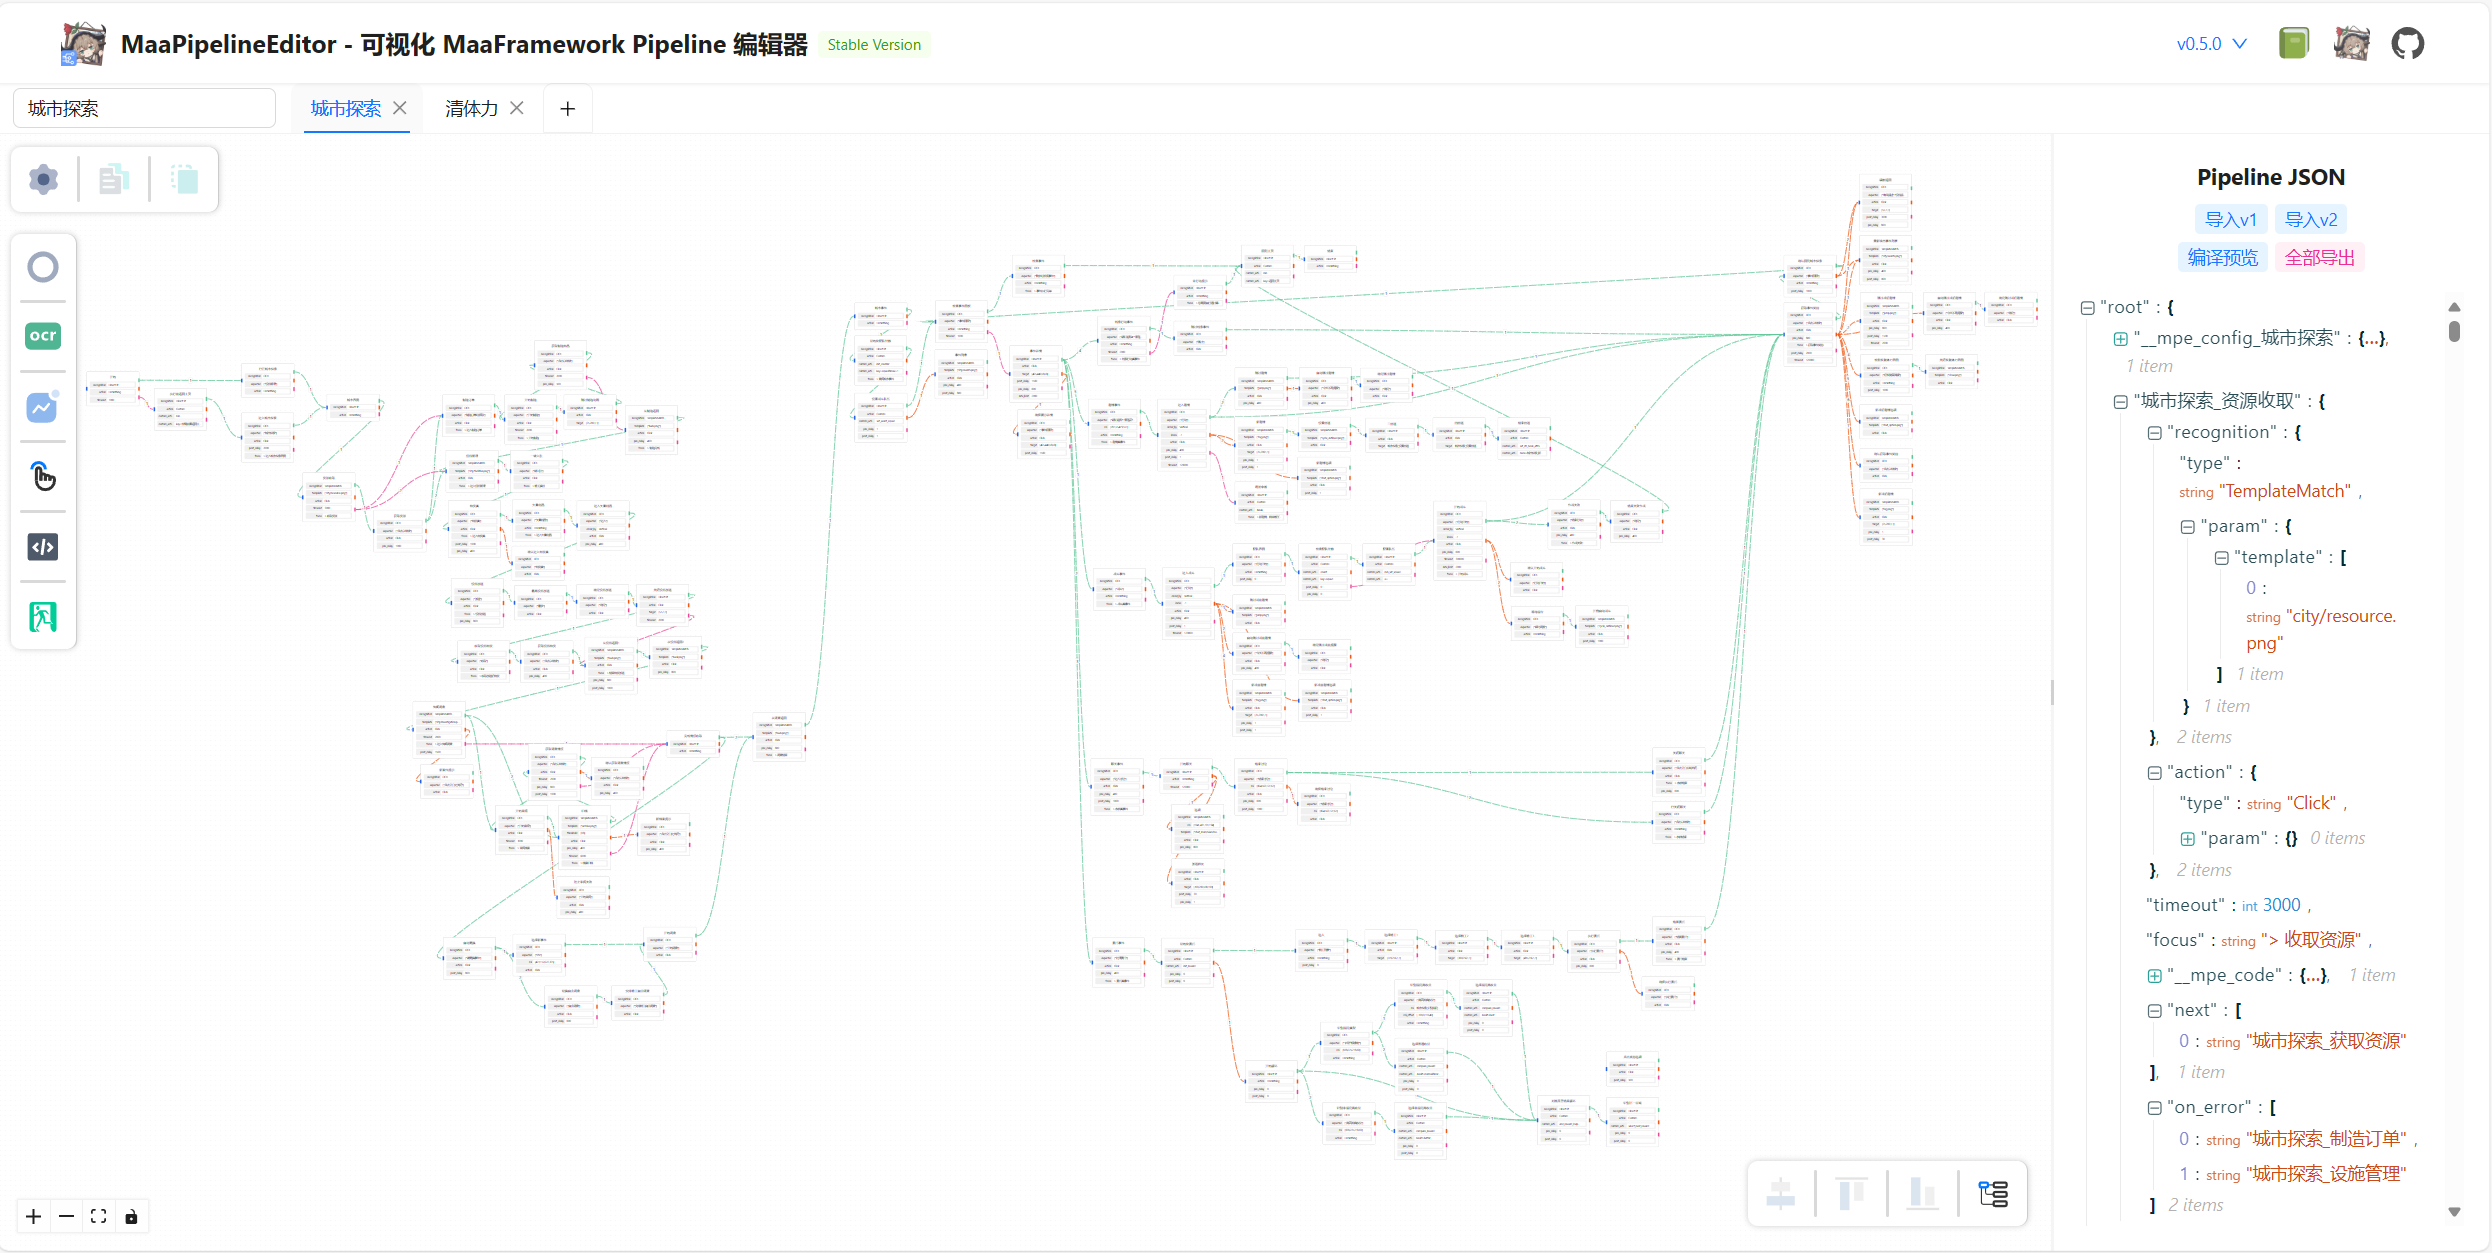
Task: Add an OCR recognition node
Action: click(43, 336)
